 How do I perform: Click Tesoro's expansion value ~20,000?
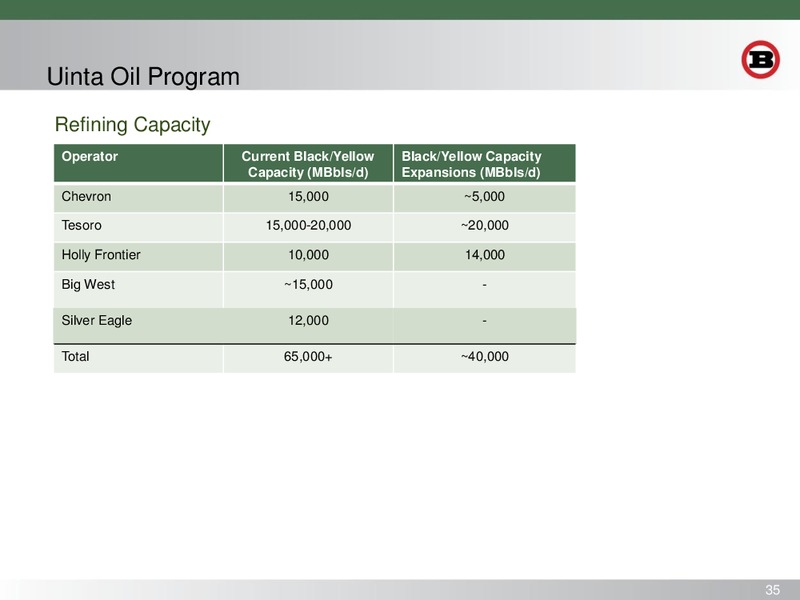tap(484, 226)
